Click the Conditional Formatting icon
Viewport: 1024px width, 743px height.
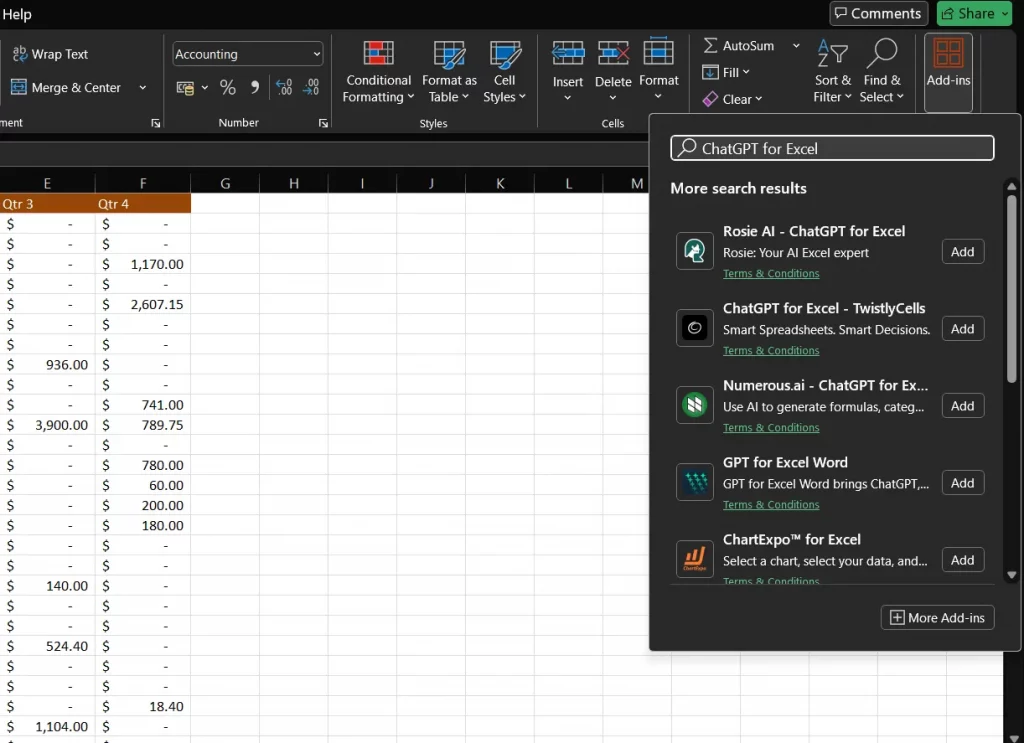(378, 55)
